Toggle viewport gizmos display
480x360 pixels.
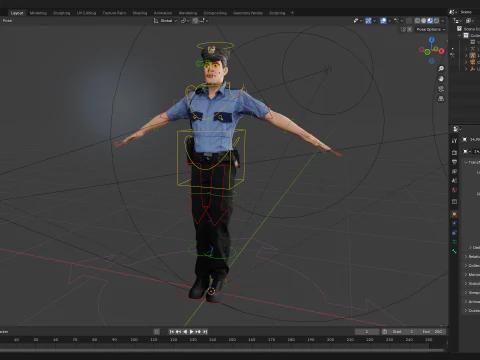tap(368, 21)
